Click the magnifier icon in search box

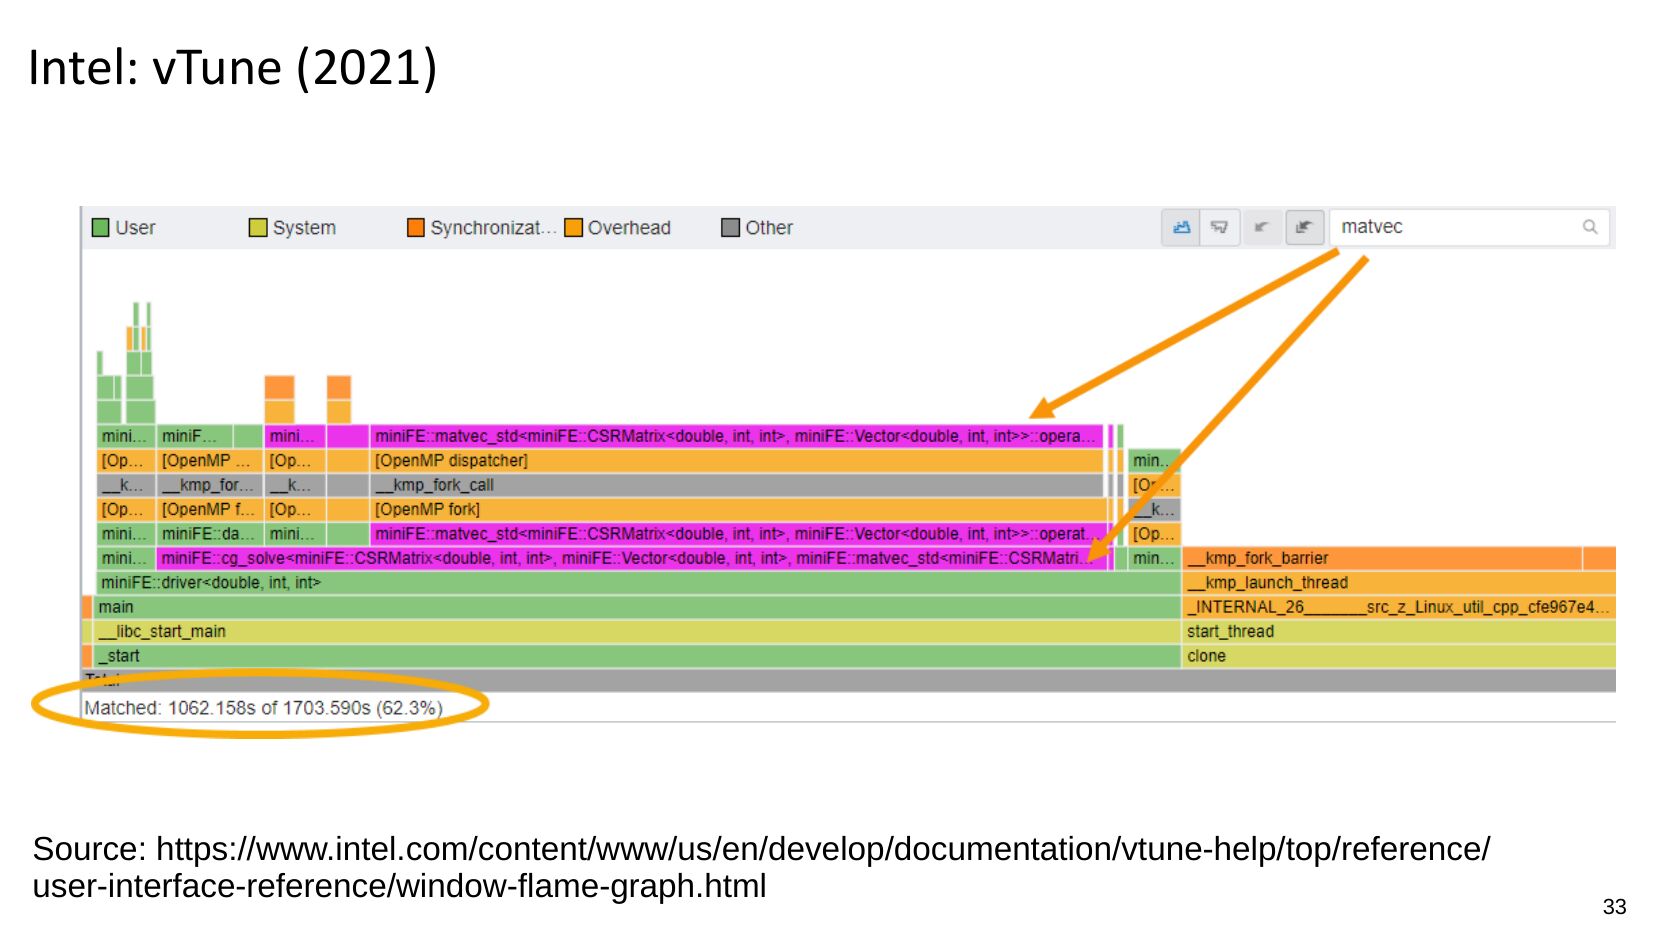pos(1590,227)
